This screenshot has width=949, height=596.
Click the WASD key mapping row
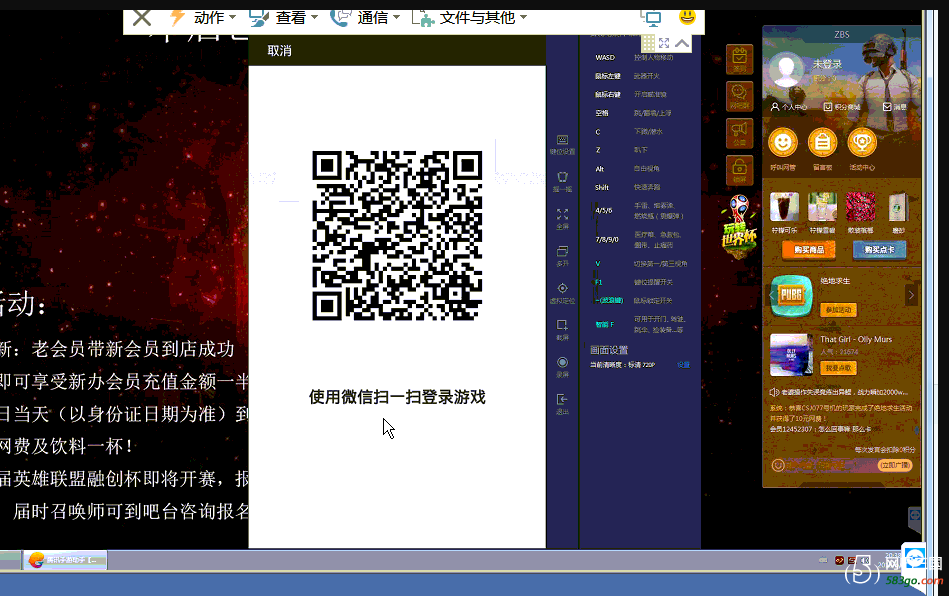click(x=635, y=57)
